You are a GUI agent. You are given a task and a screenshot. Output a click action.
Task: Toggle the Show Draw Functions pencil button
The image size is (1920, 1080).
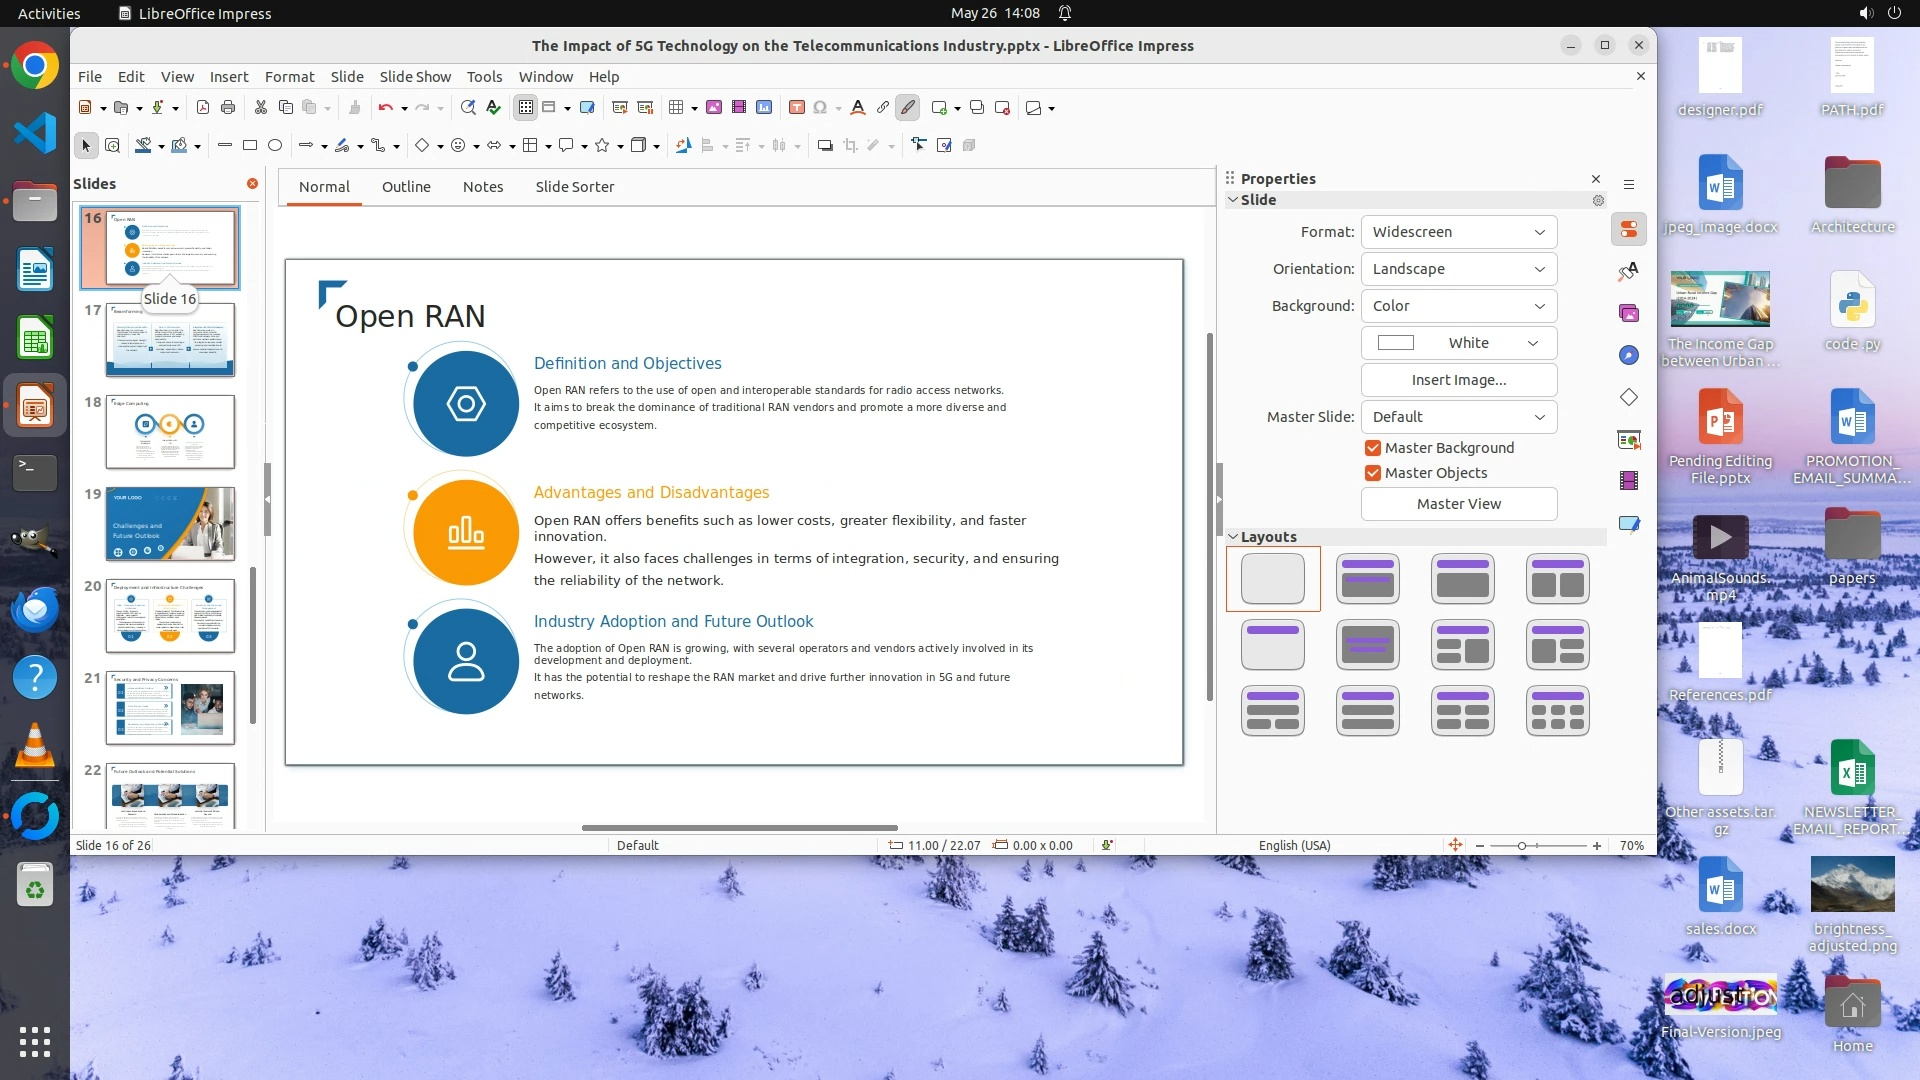pos(908,108)
